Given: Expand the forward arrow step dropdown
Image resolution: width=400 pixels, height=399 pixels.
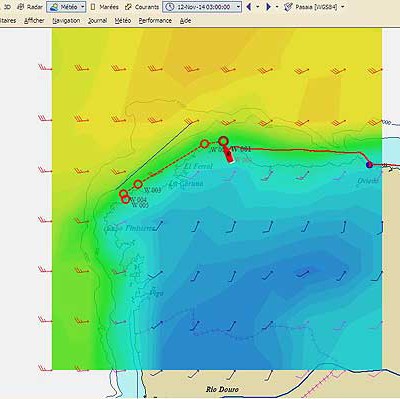Looking at the screenshot, I should coord(277,7).
